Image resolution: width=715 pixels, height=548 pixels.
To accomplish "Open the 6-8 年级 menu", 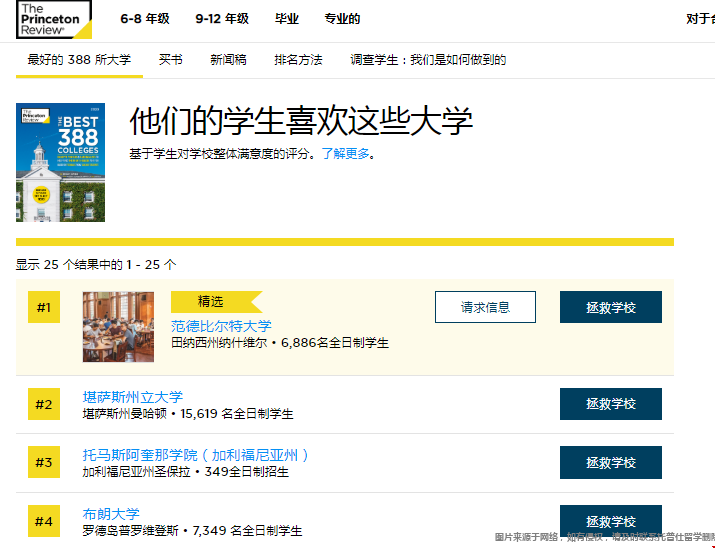I will pyautogui.click(x=145, y=19).
